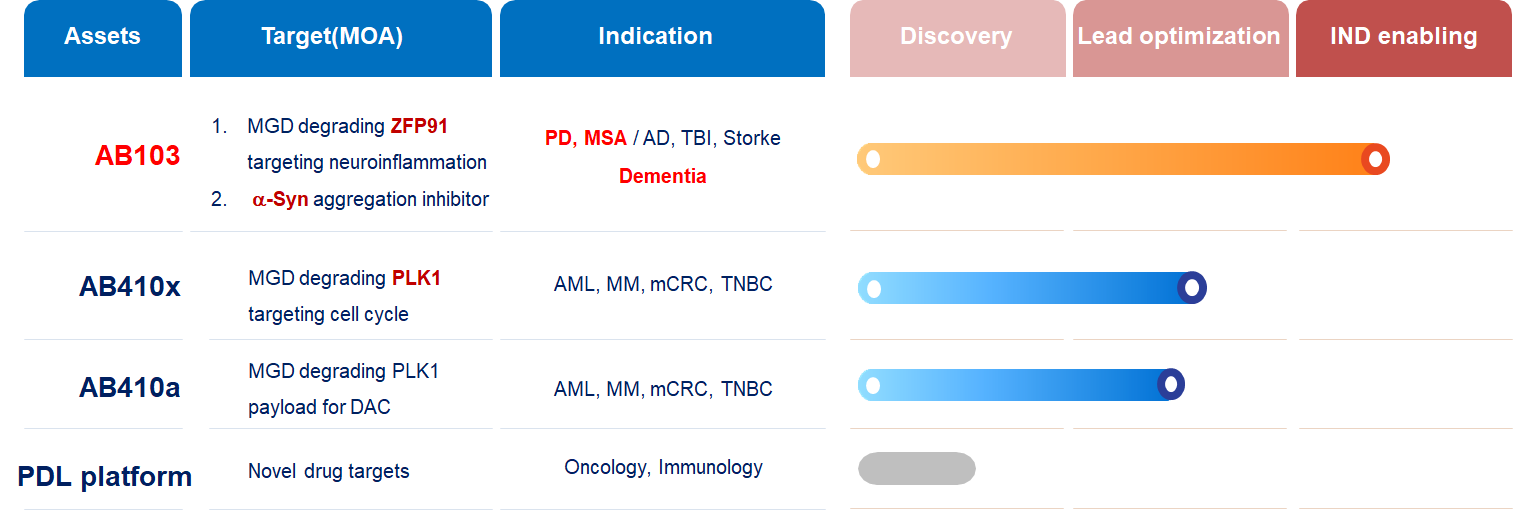Click the PDL platform label
This screenshot has width=1513, height=511.
(x=105, y=476)
